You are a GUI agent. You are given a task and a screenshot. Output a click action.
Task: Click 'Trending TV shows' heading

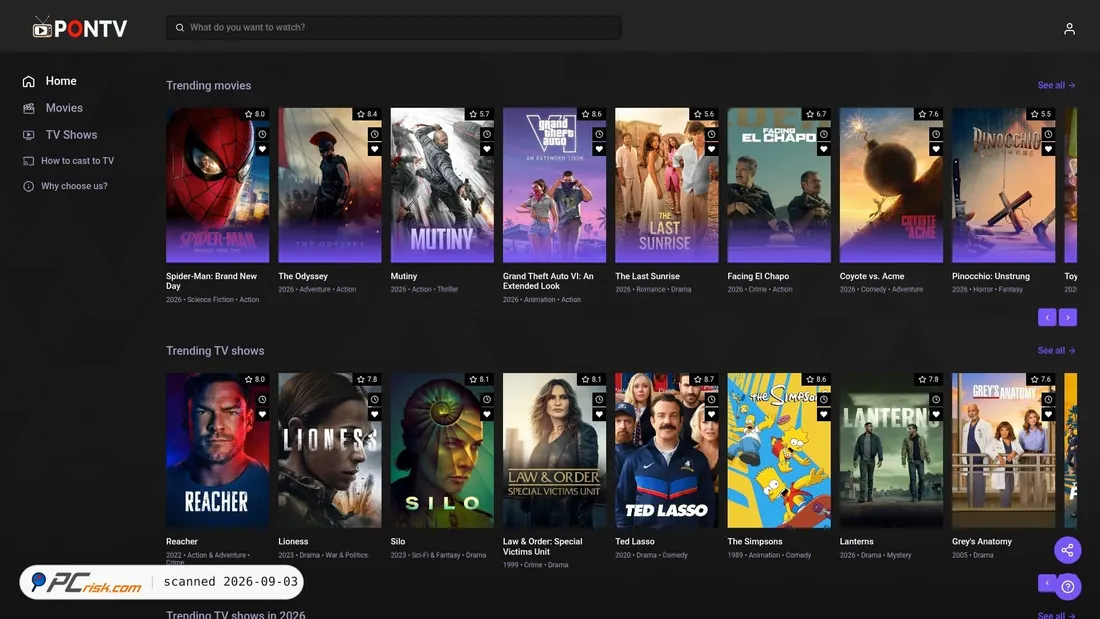(215, 351)
